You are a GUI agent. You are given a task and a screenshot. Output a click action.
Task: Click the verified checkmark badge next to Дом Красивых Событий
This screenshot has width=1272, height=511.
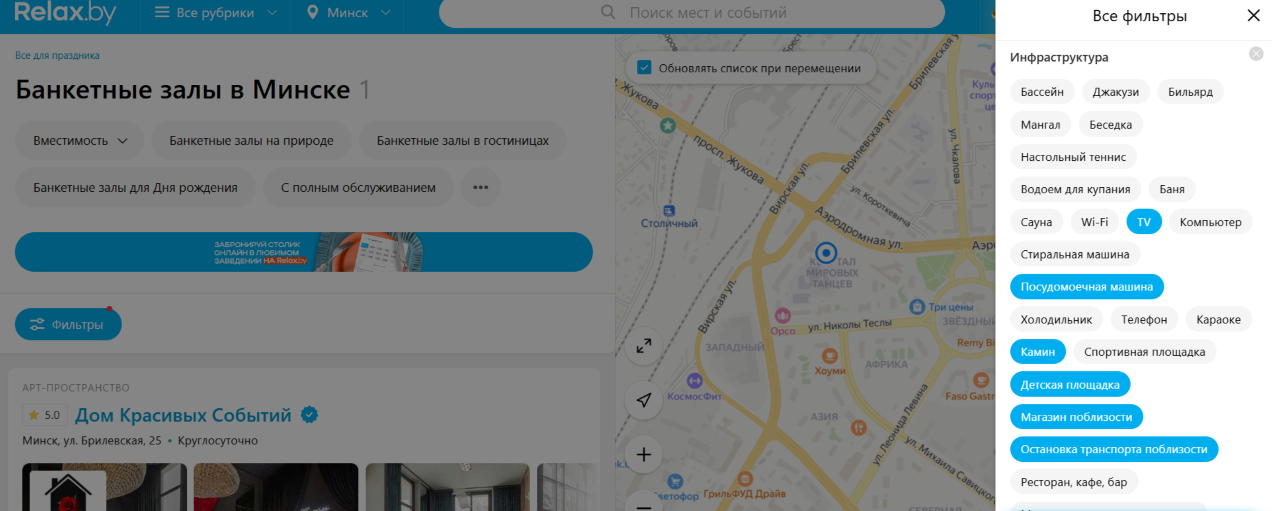tap(310, 415)
